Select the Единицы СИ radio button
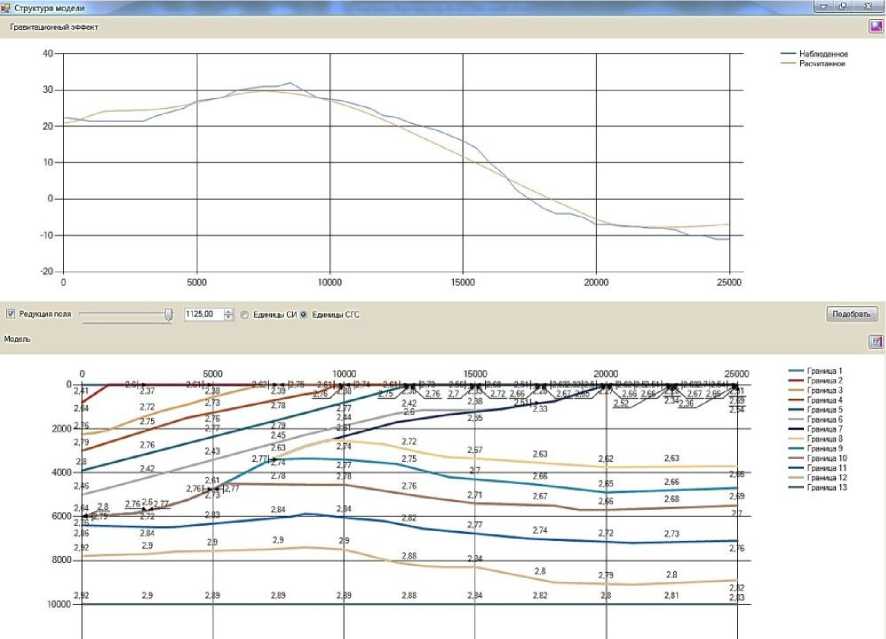The width and height of the screenshot is (886, 639). [244, 315]
